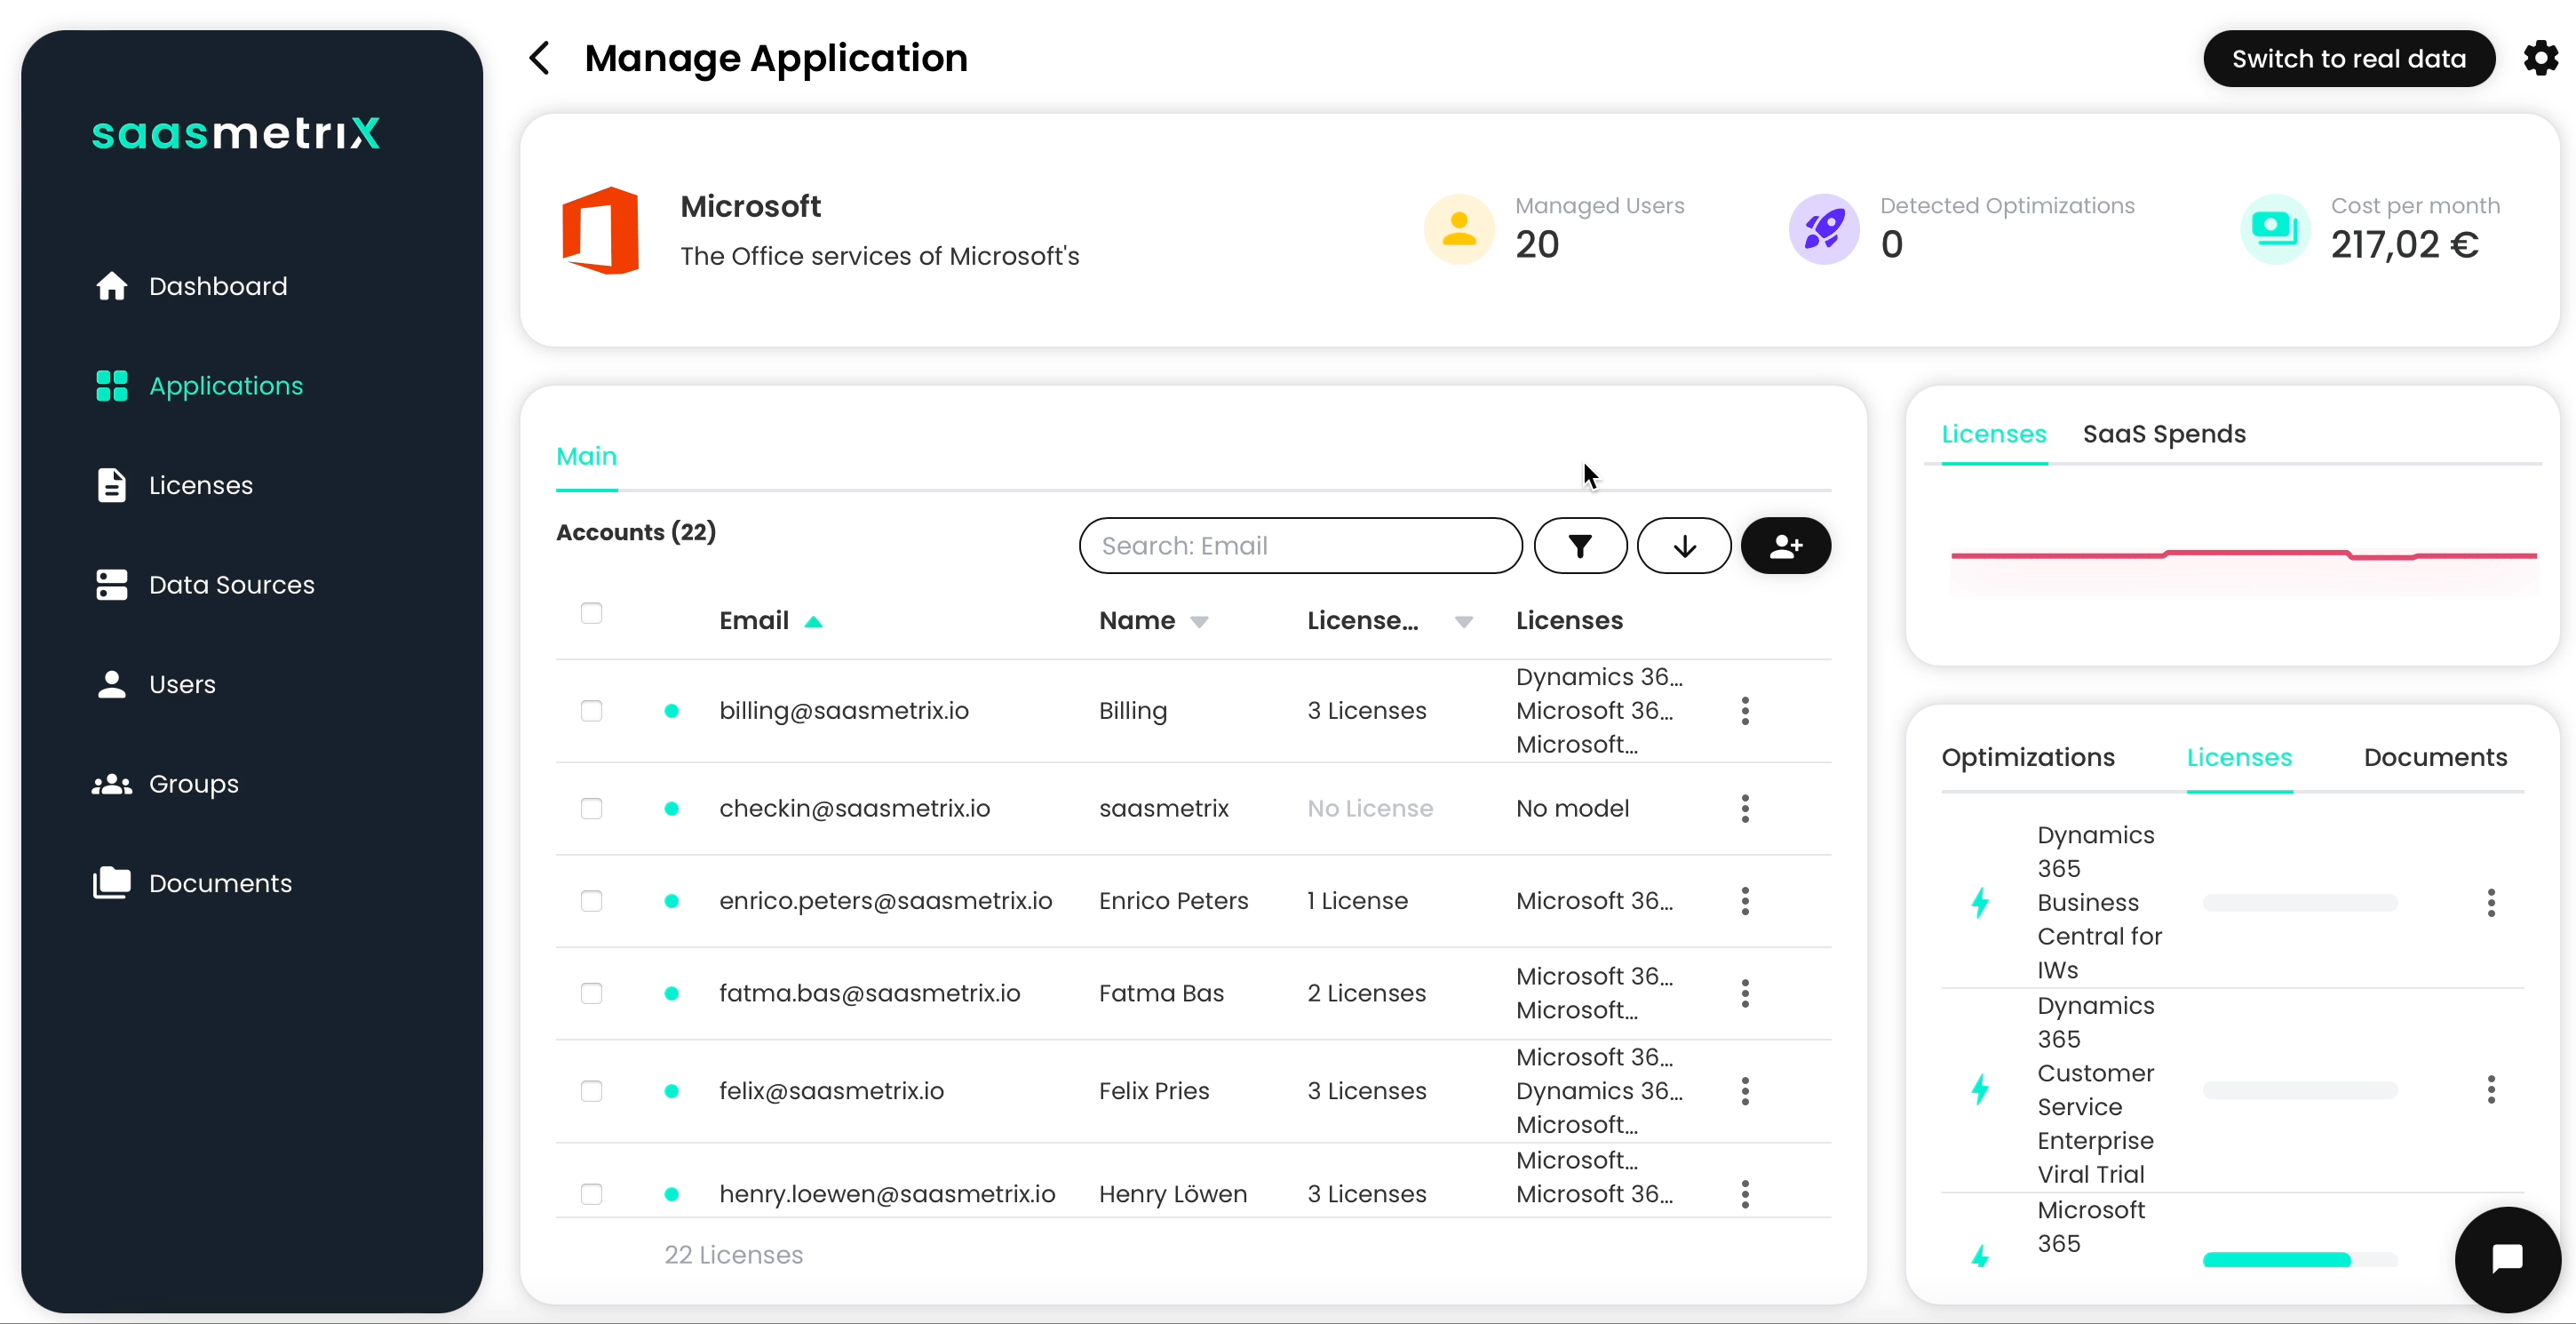Open the Name column dropdown arrow
This screenshot has width=2576, height=1324.
coord(1199,622)
